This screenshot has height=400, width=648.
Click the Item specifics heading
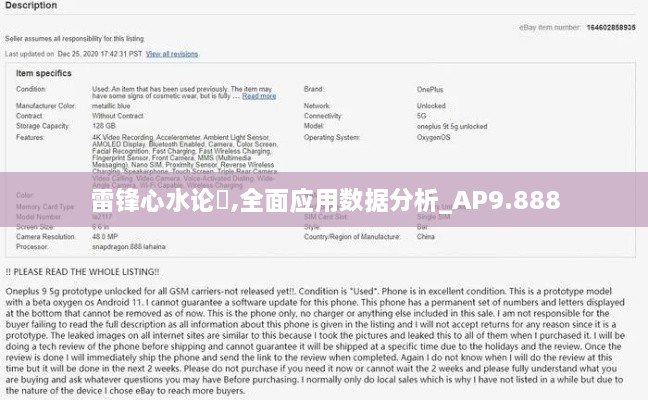click(43, 73)
